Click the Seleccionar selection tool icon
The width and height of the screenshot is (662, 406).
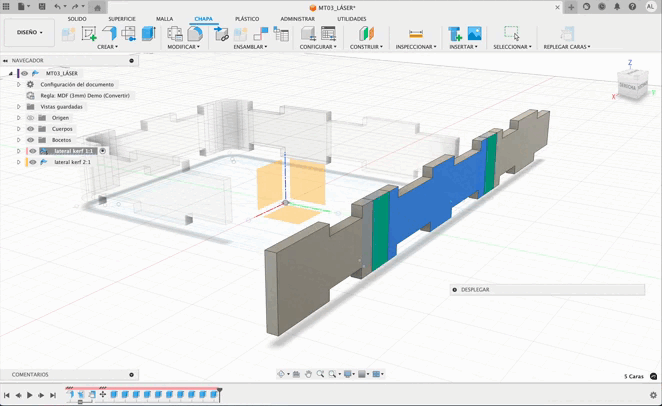coord(512,34)
